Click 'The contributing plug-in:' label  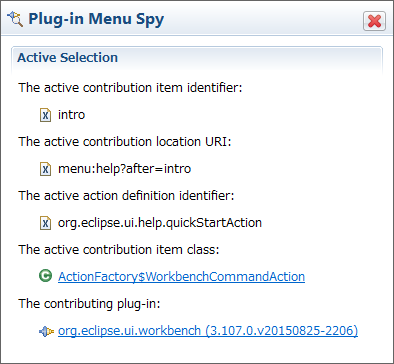click(x=89, y=304)
